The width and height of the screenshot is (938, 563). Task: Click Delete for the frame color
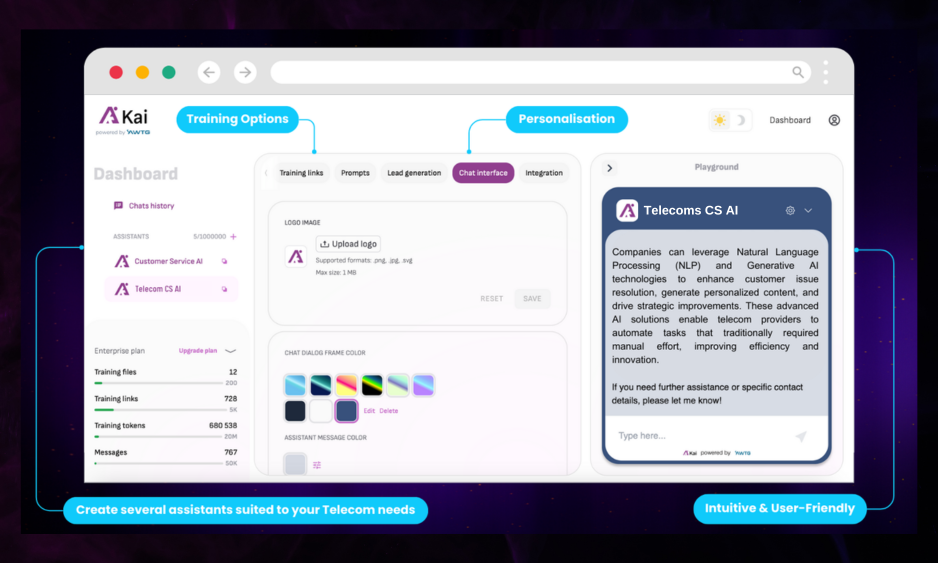click(x=388, y=411)
